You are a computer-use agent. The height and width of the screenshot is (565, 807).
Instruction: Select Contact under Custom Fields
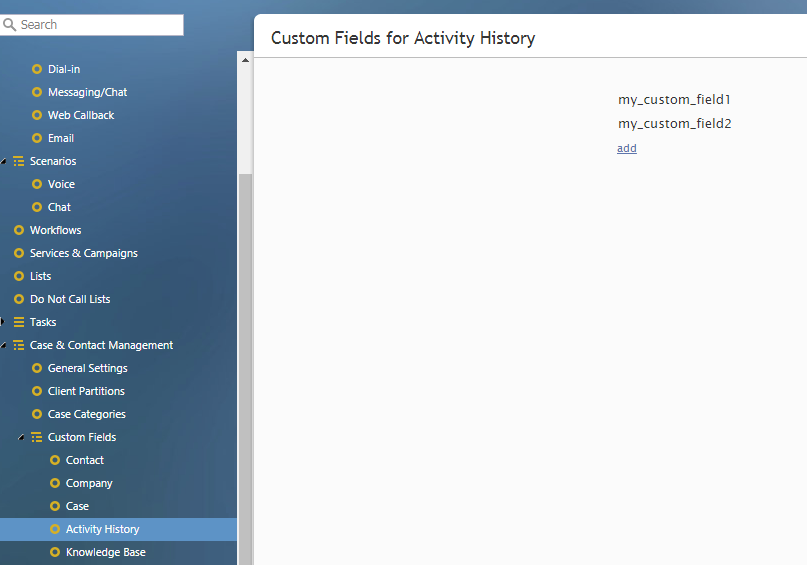tap(84, 460)
